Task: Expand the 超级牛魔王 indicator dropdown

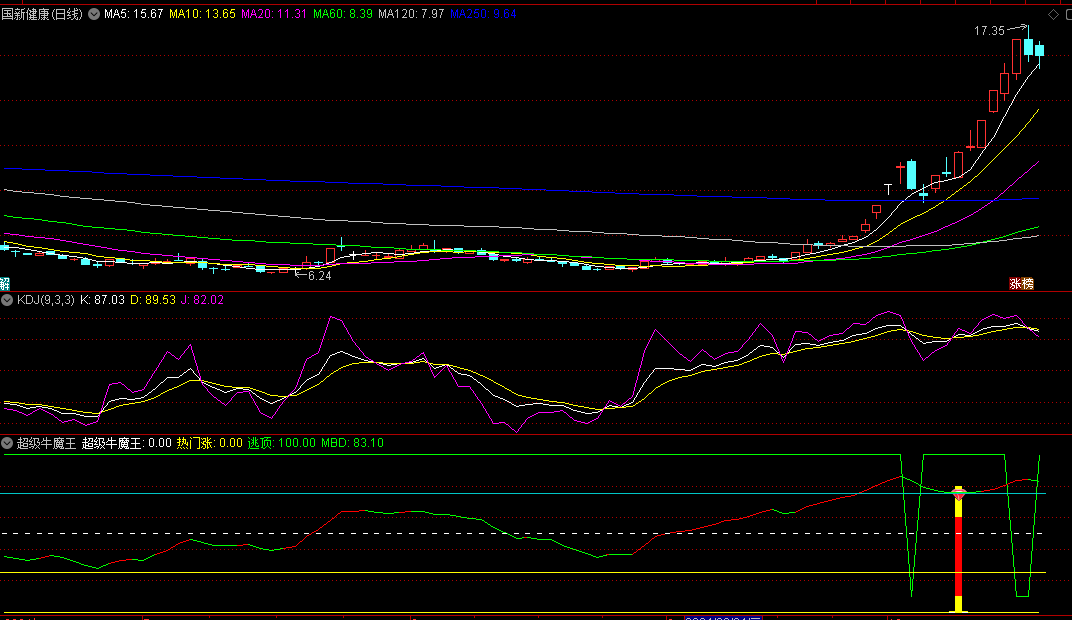Action: pyautogui.click(x=7, y=443)
